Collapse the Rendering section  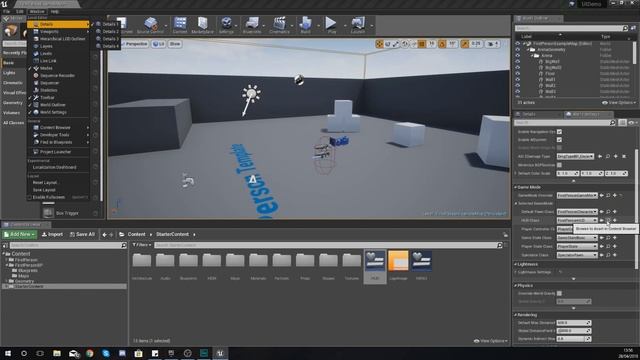pyautogui.click(x=516, y=315)
